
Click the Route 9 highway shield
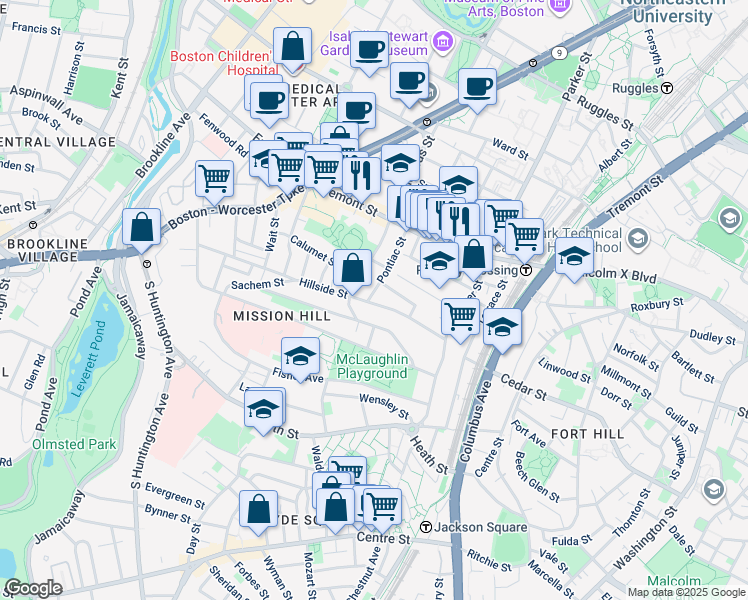560,52
